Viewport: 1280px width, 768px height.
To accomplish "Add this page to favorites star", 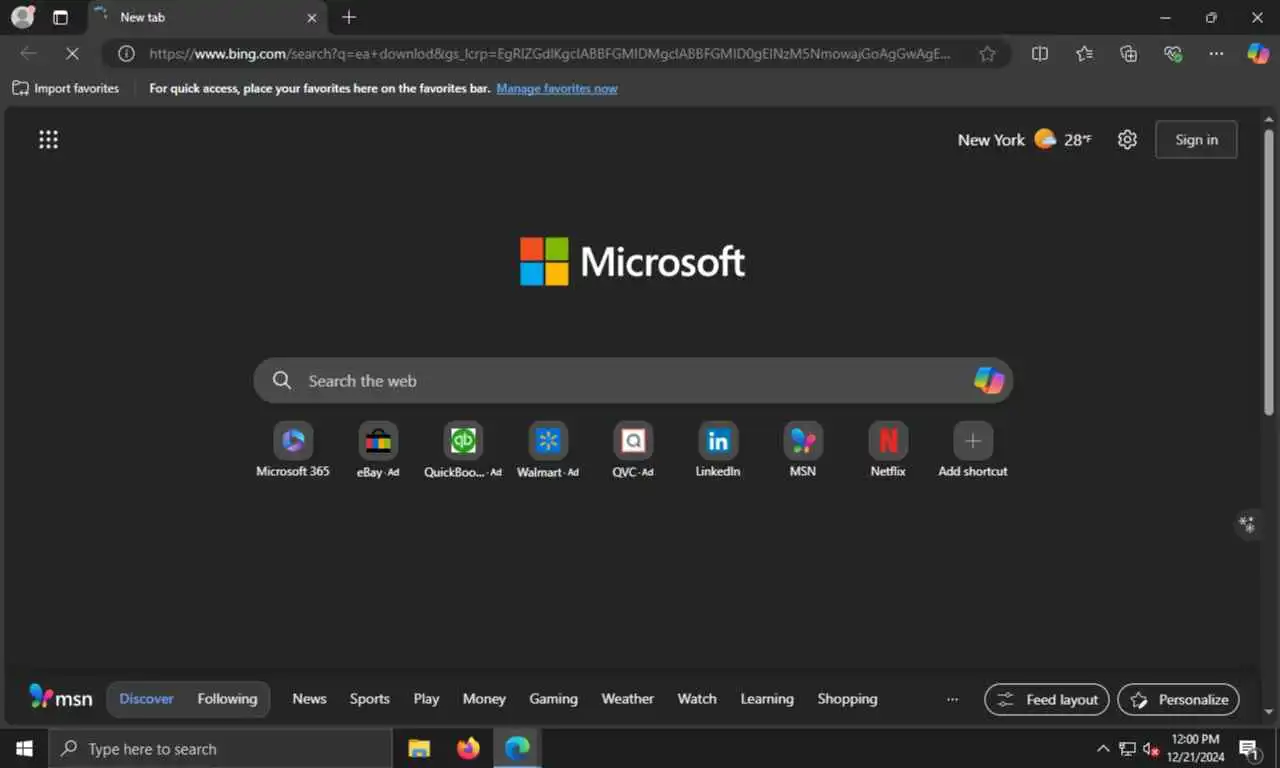I will click(987, 54).
